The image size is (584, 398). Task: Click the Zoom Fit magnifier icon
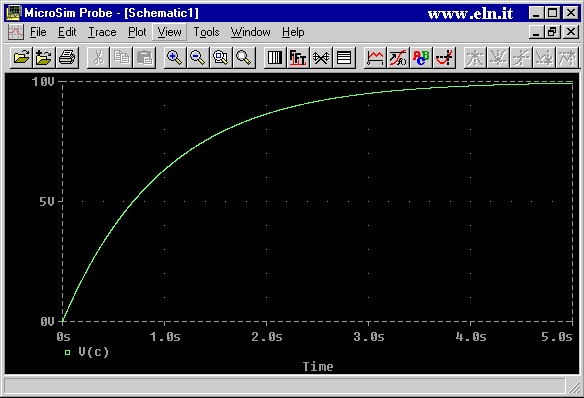pyautogui.click(x=244, y=58)
